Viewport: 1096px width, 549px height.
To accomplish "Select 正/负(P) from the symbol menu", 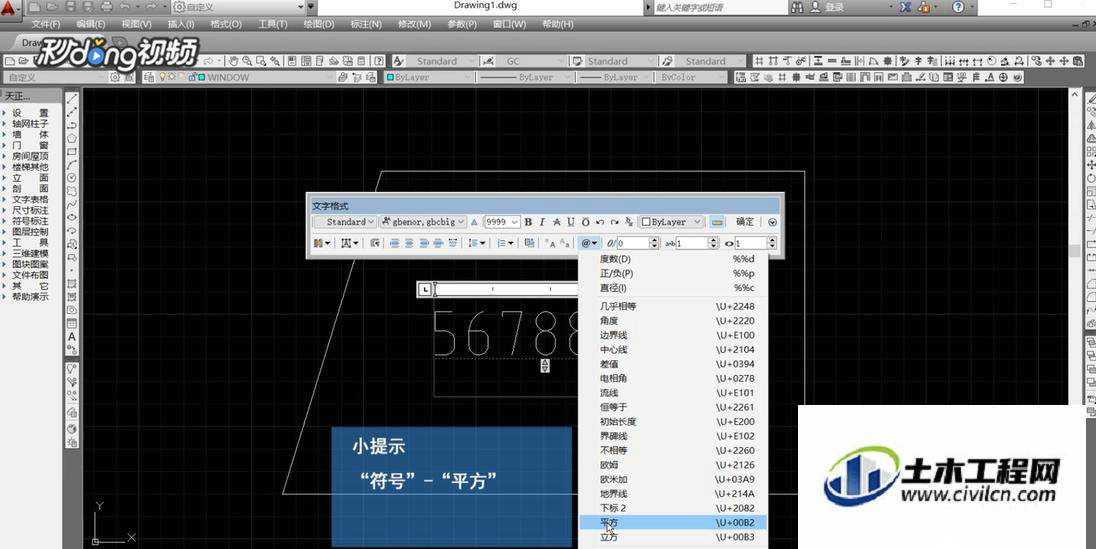I will point(674,273).
